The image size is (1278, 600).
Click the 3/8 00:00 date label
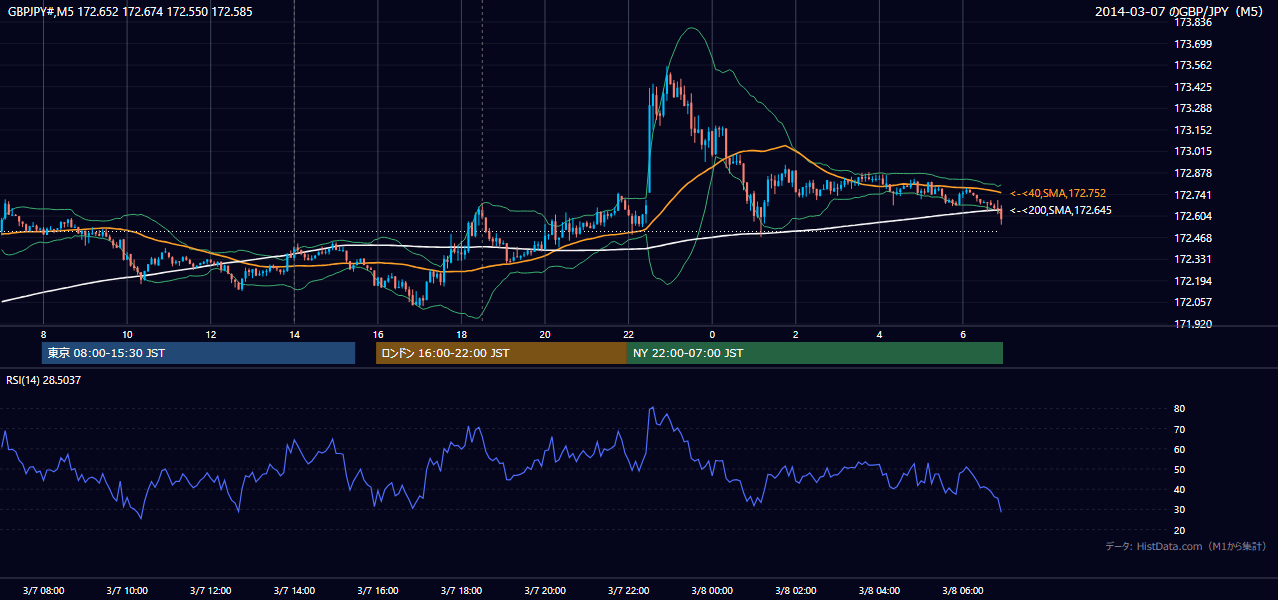click(x=712, y=591)
